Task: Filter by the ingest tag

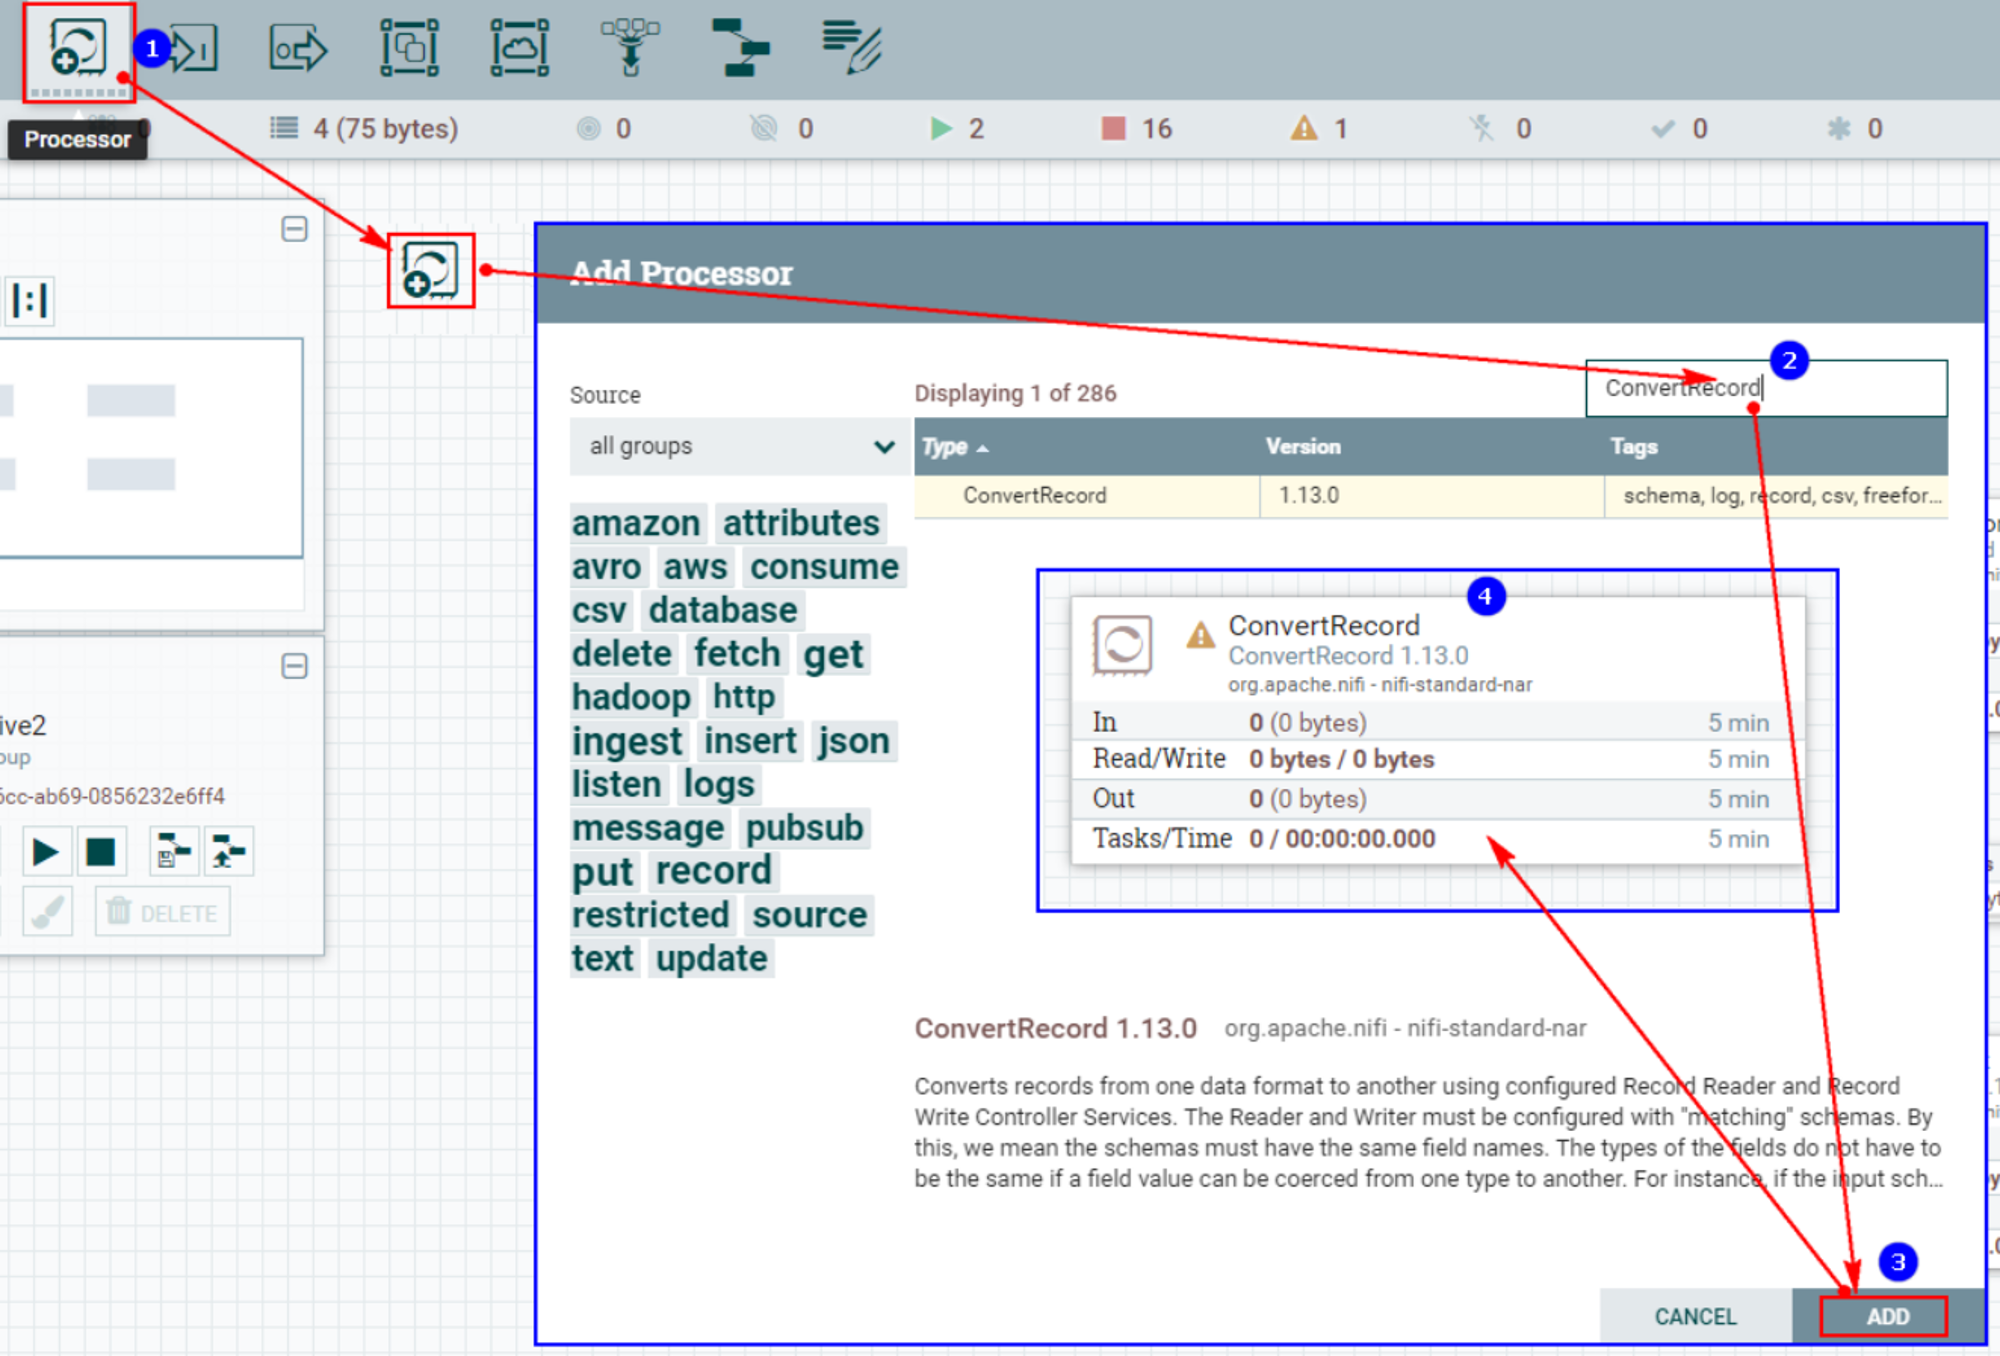Action: pos(627,741)
